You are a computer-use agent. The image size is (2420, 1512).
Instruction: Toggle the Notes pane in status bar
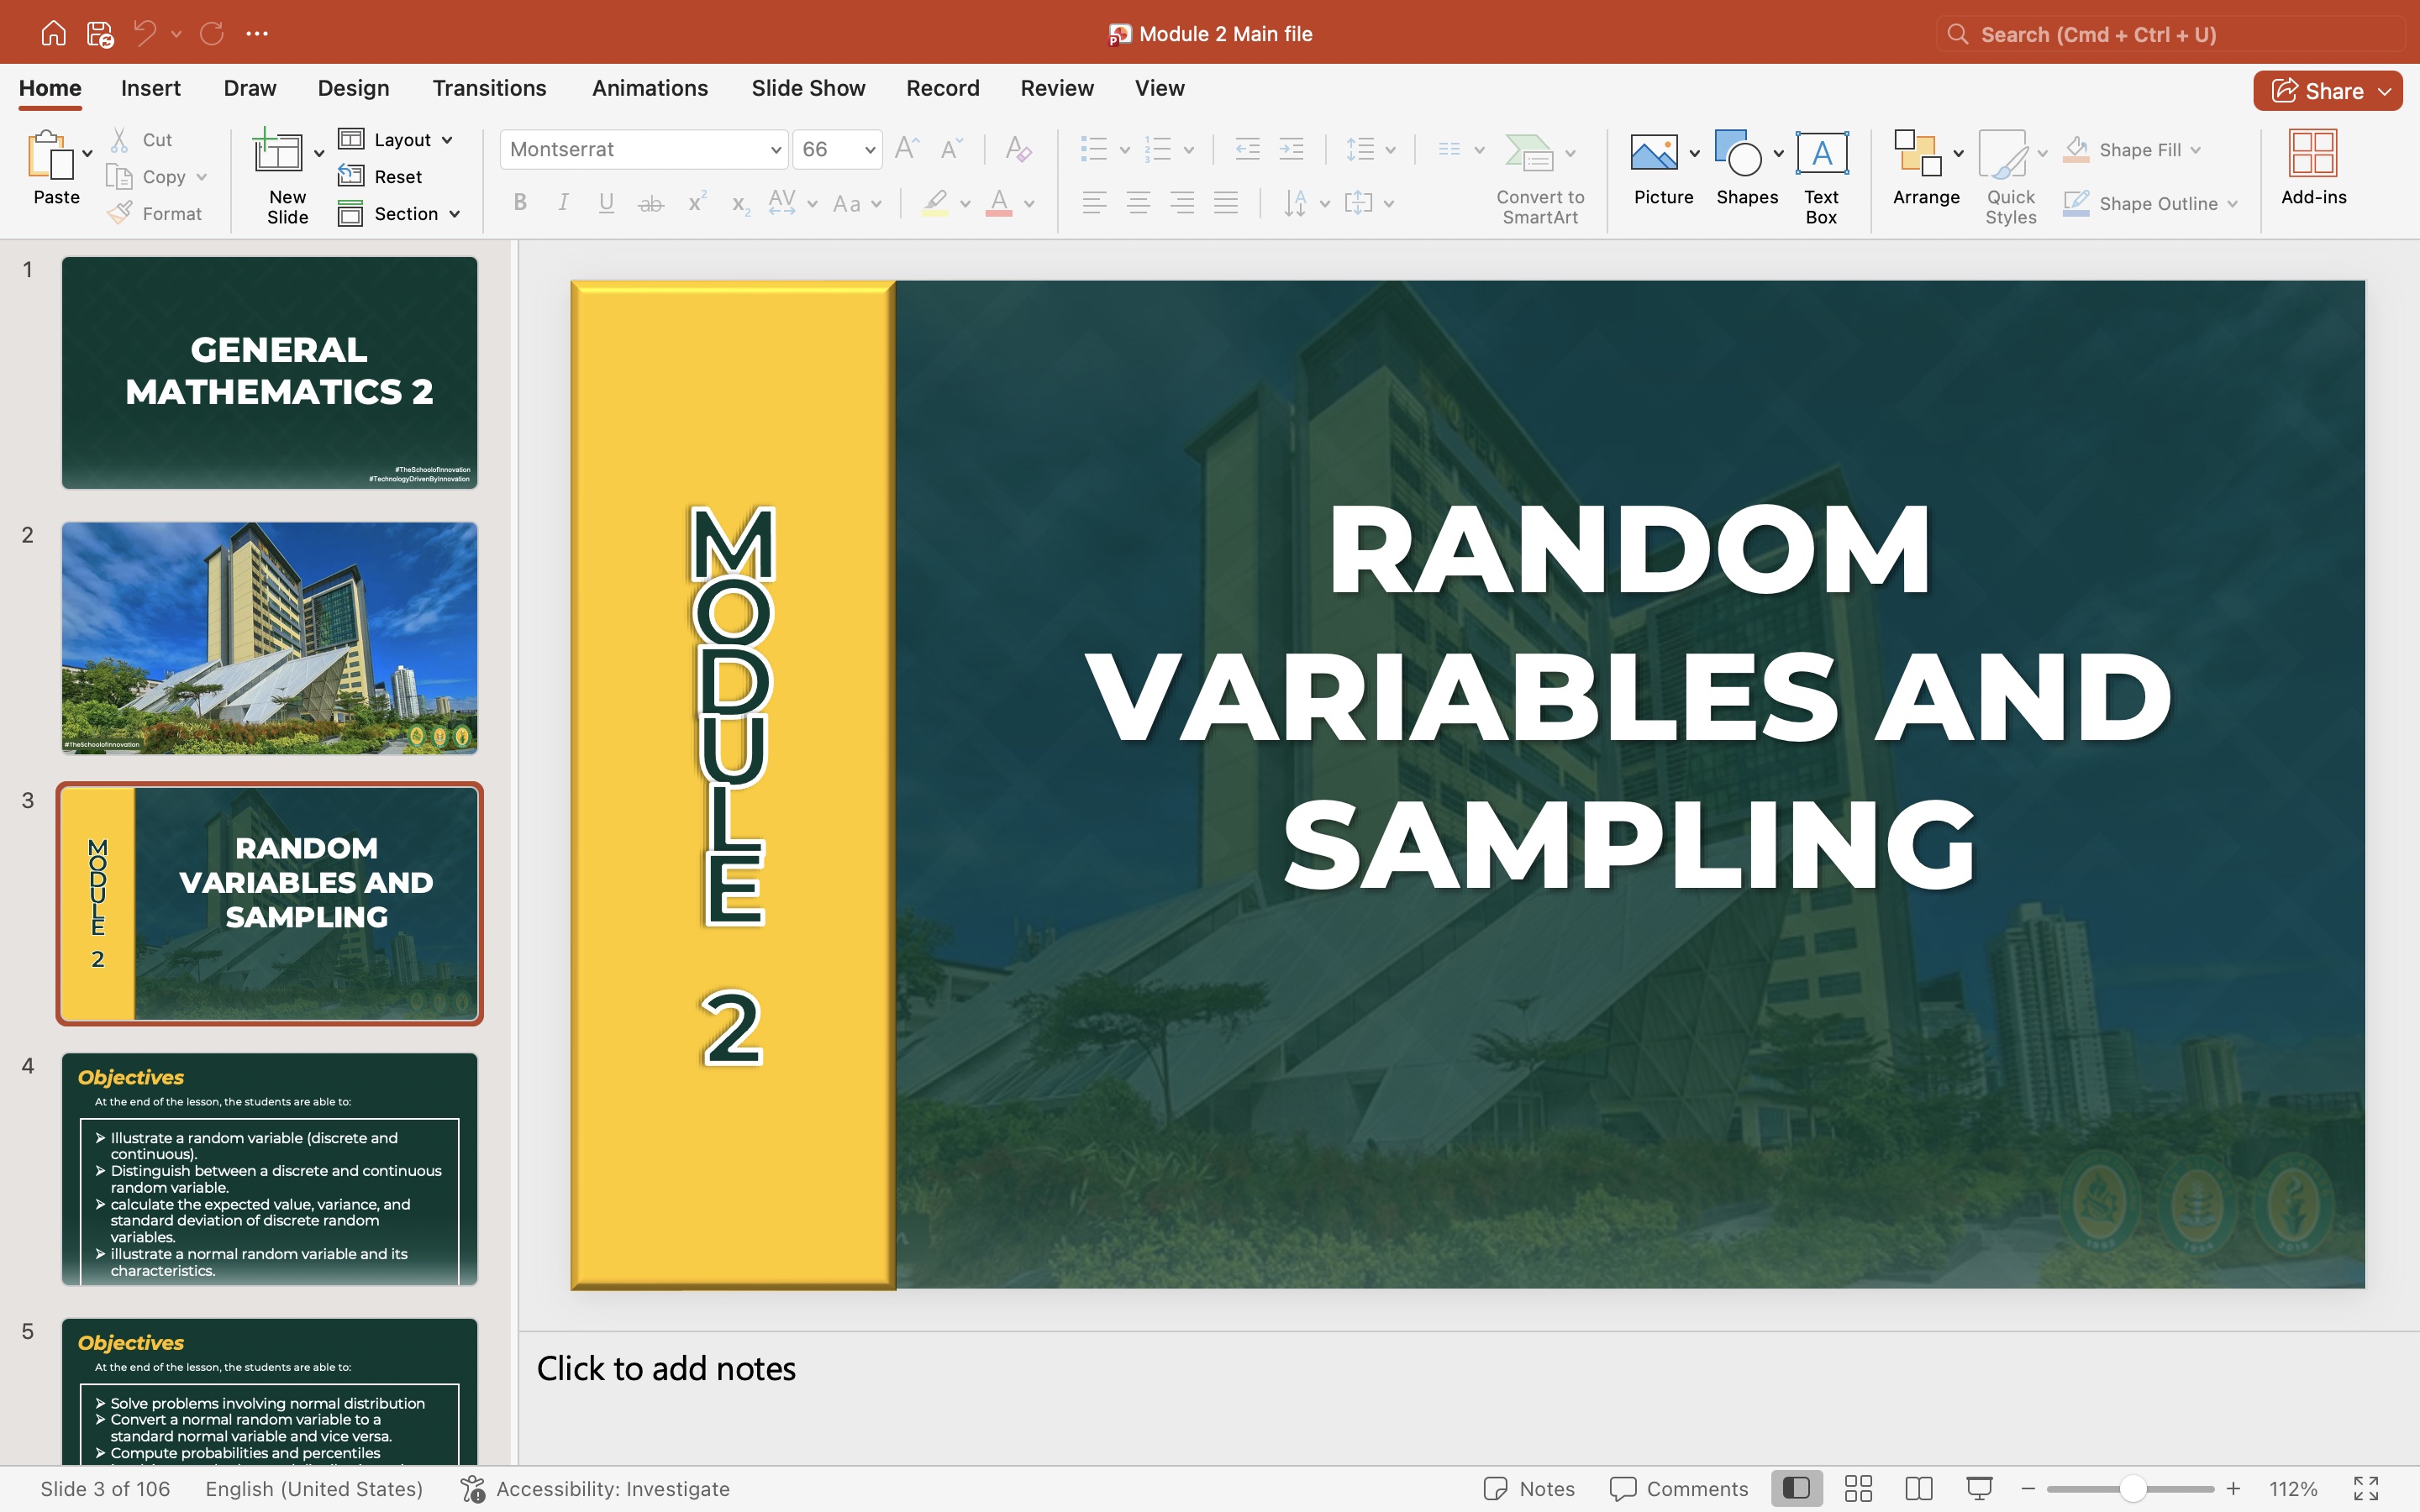[x=1529, y=1488]
